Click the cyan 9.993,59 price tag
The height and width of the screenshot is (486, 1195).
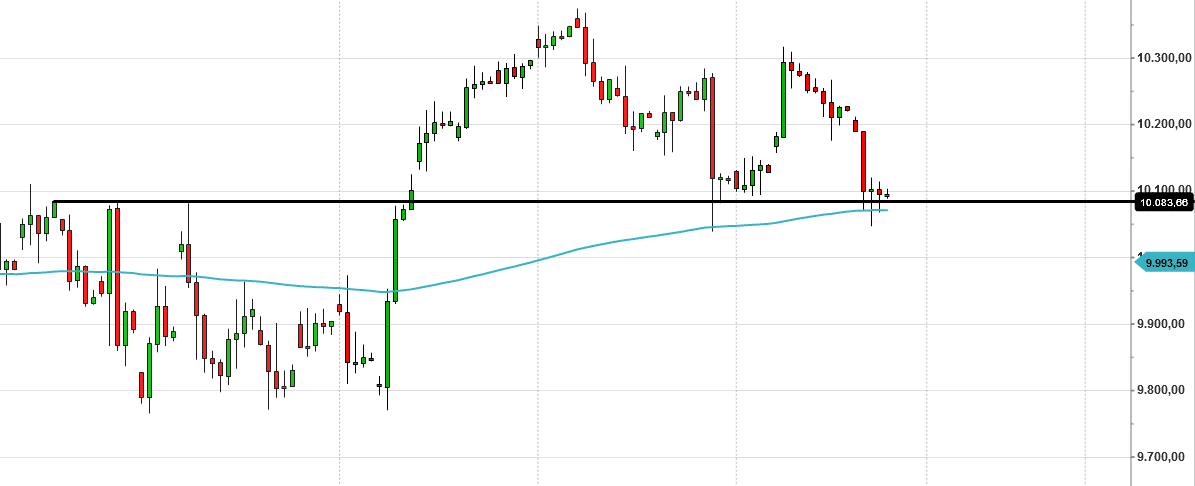click(1164, 263)
